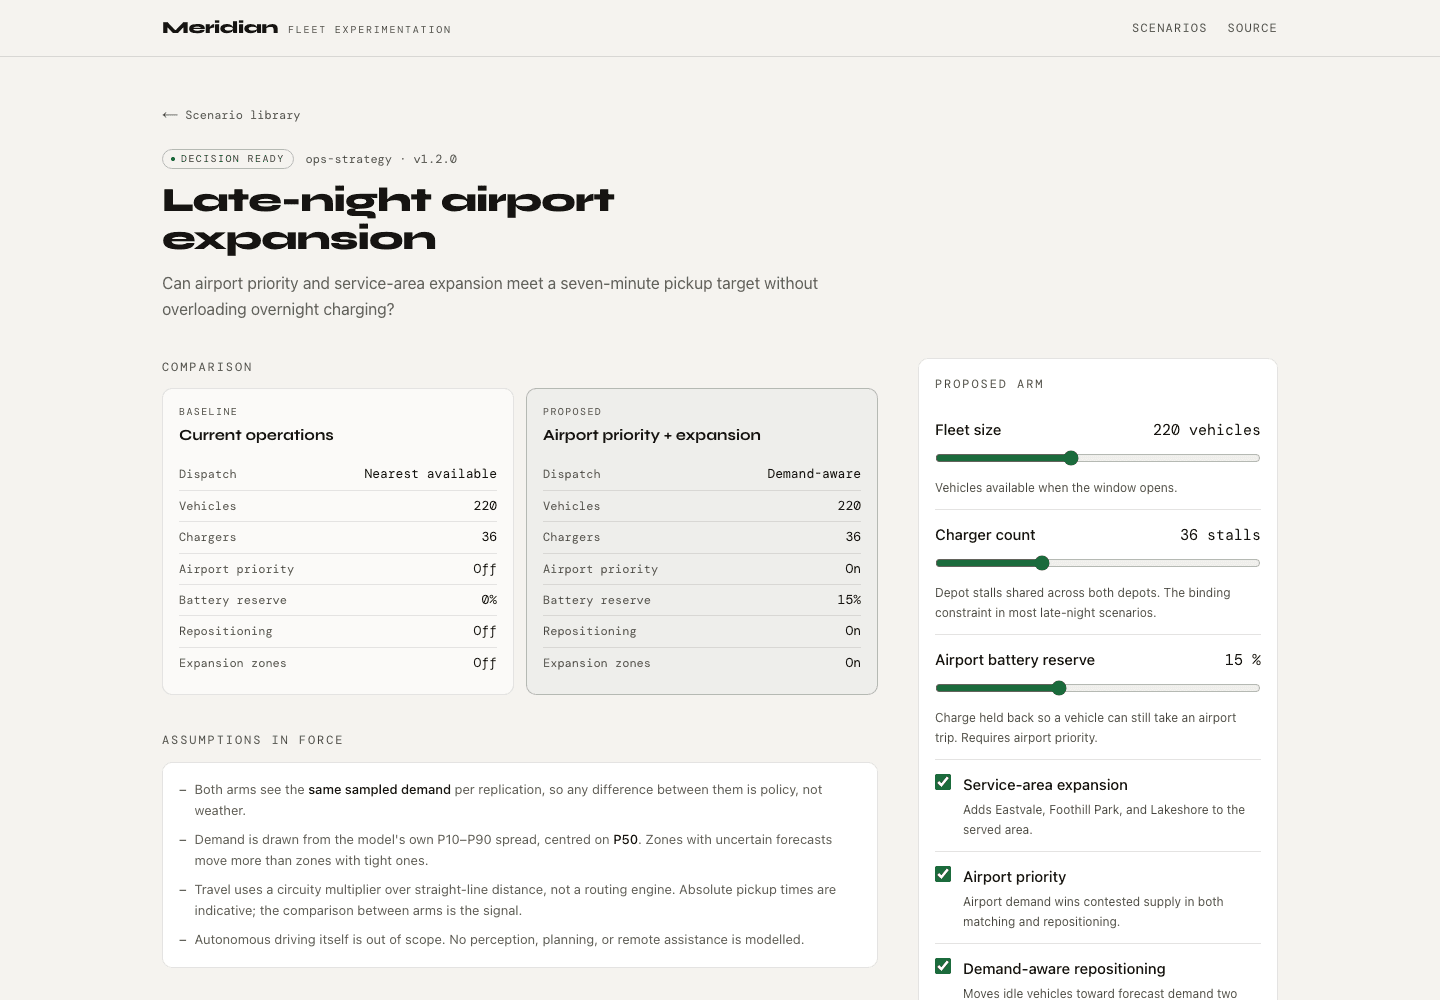Click Baseline 'Vehicles' row label
1440x1000 pixels.
[x=208, y=506]
